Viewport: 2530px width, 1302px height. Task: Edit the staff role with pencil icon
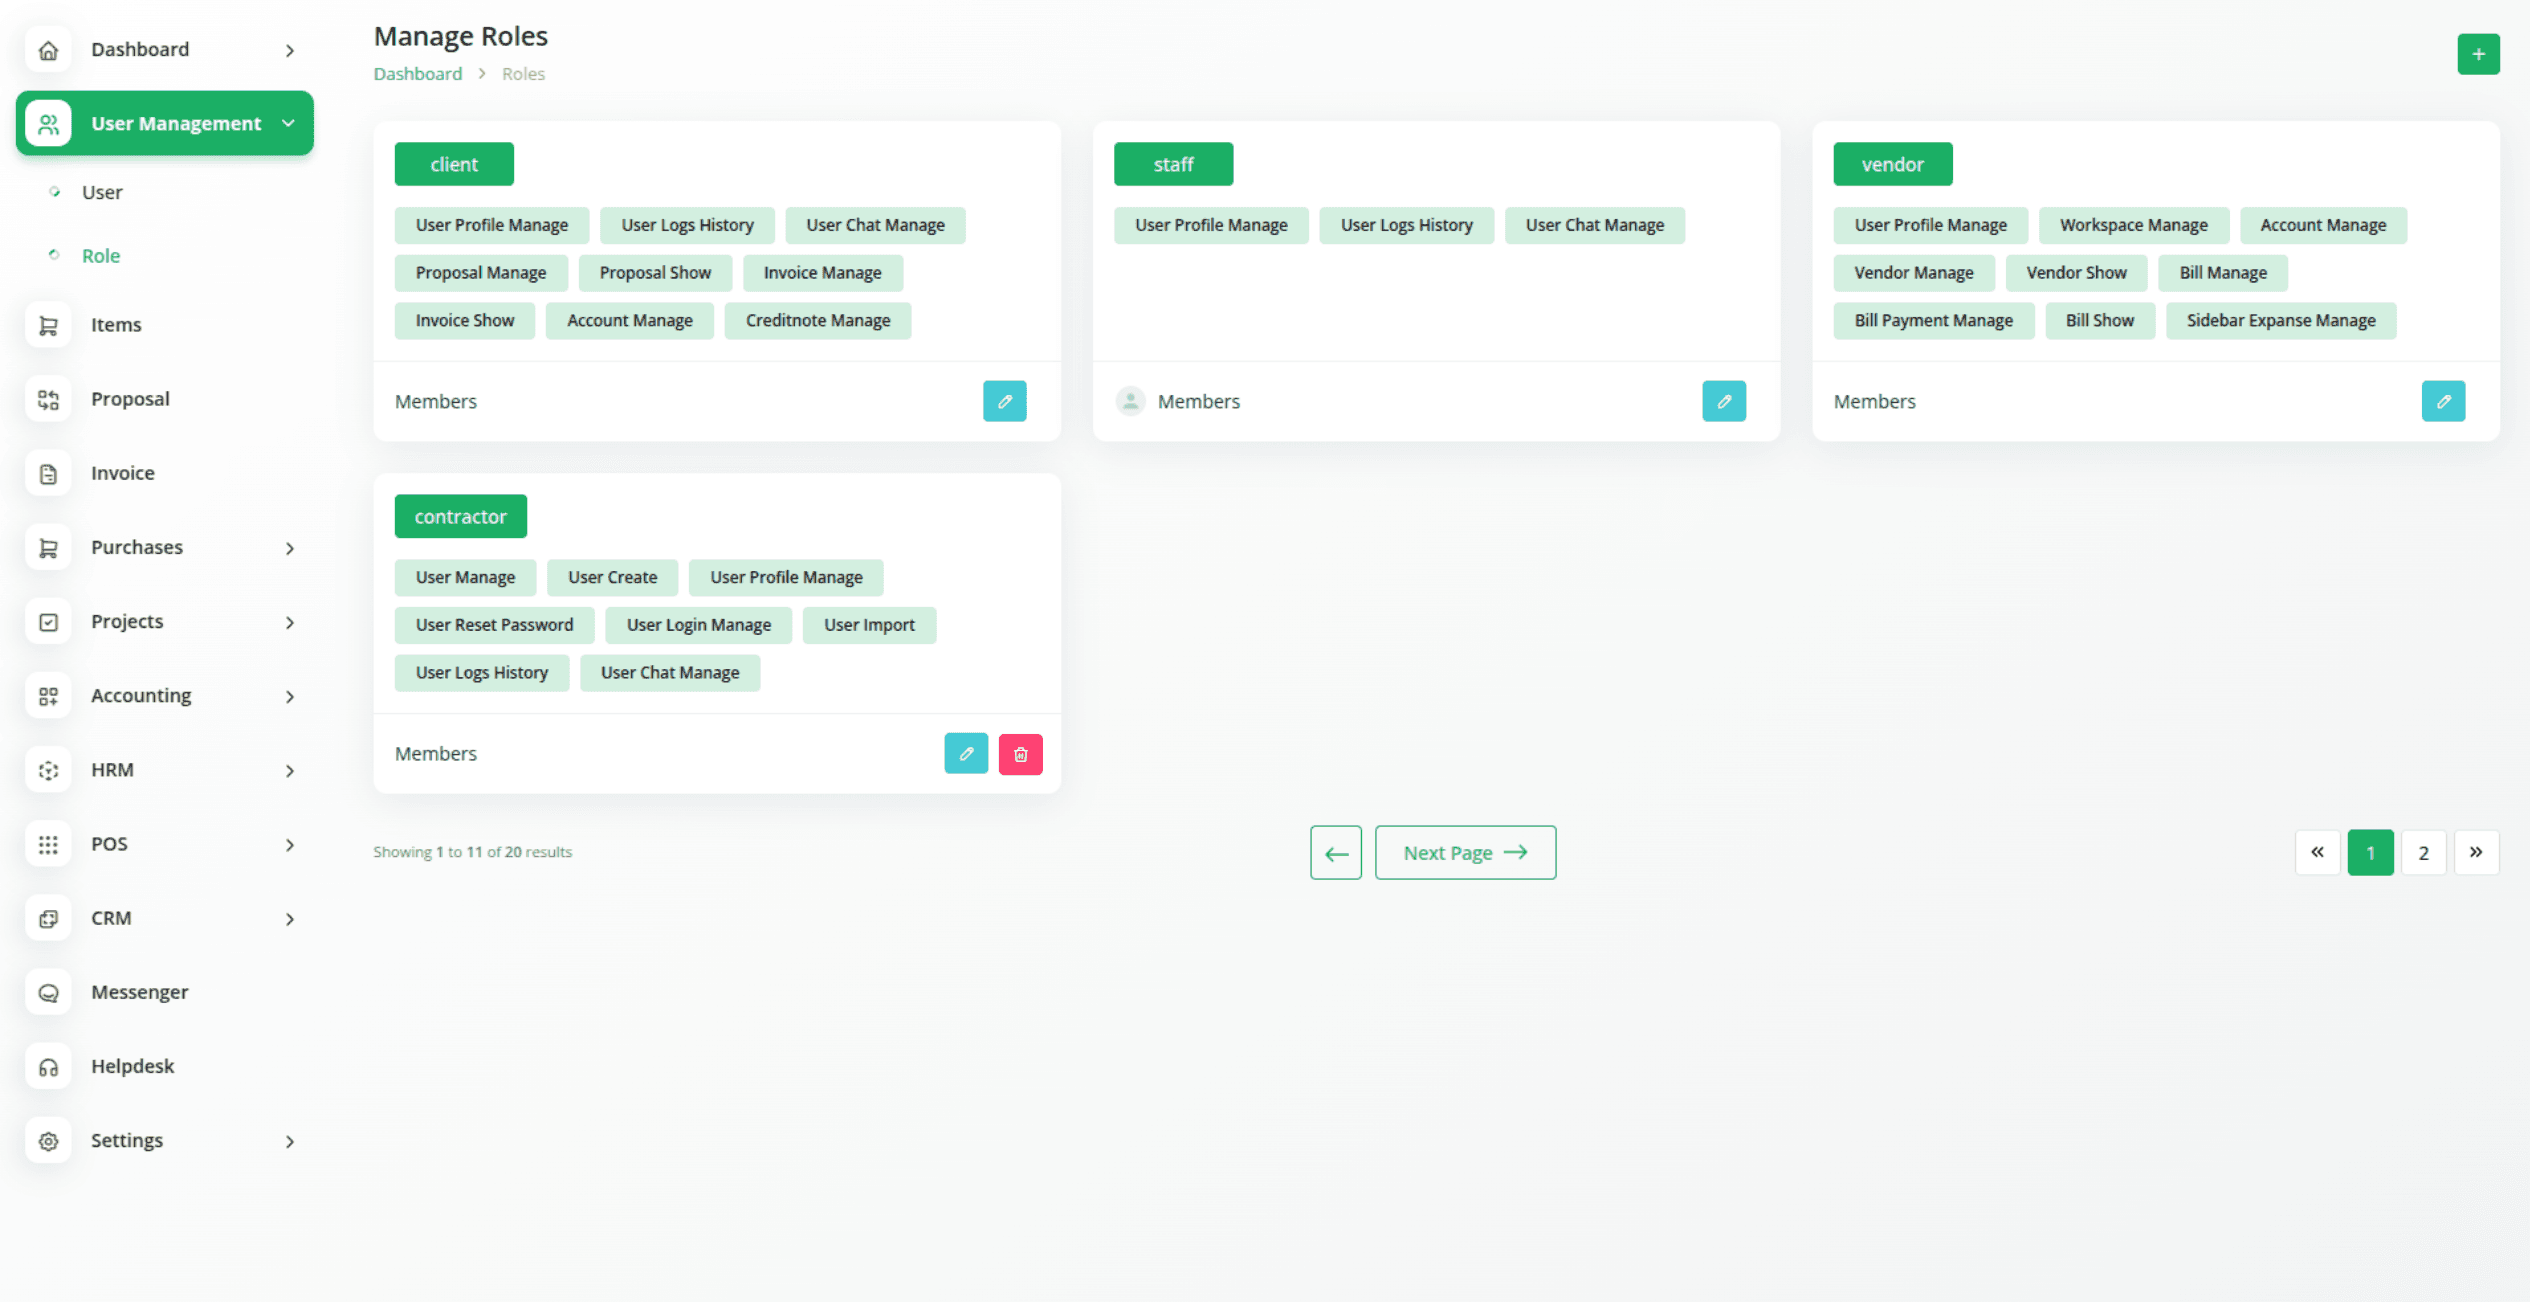[1723, 401]
